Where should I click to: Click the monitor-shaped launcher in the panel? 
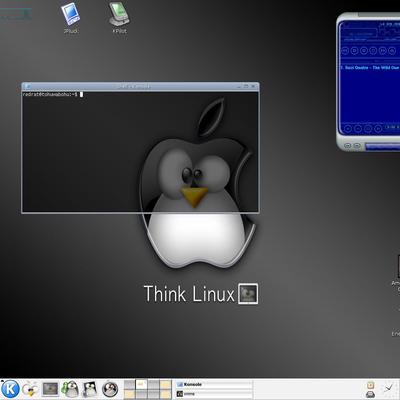point(51,389)
